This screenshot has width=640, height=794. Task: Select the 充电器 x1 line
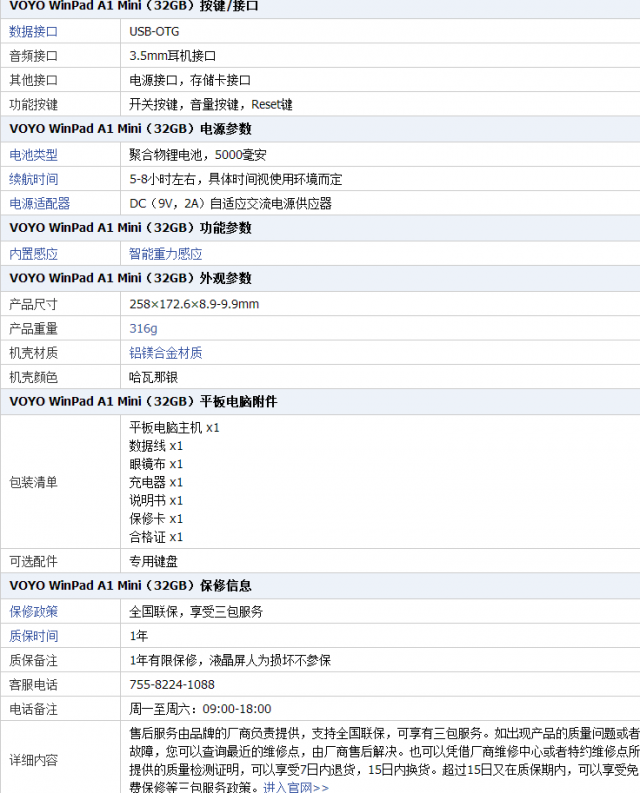156,483
